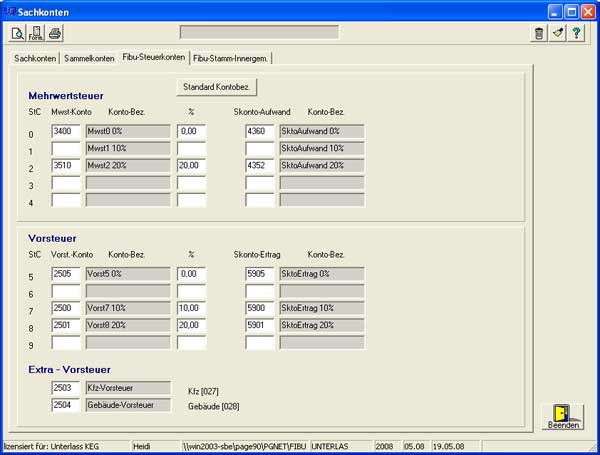Click the Kfz [027] label
Image resolution: width=600 pixels, height=455 pixels.
coord(203,391)
